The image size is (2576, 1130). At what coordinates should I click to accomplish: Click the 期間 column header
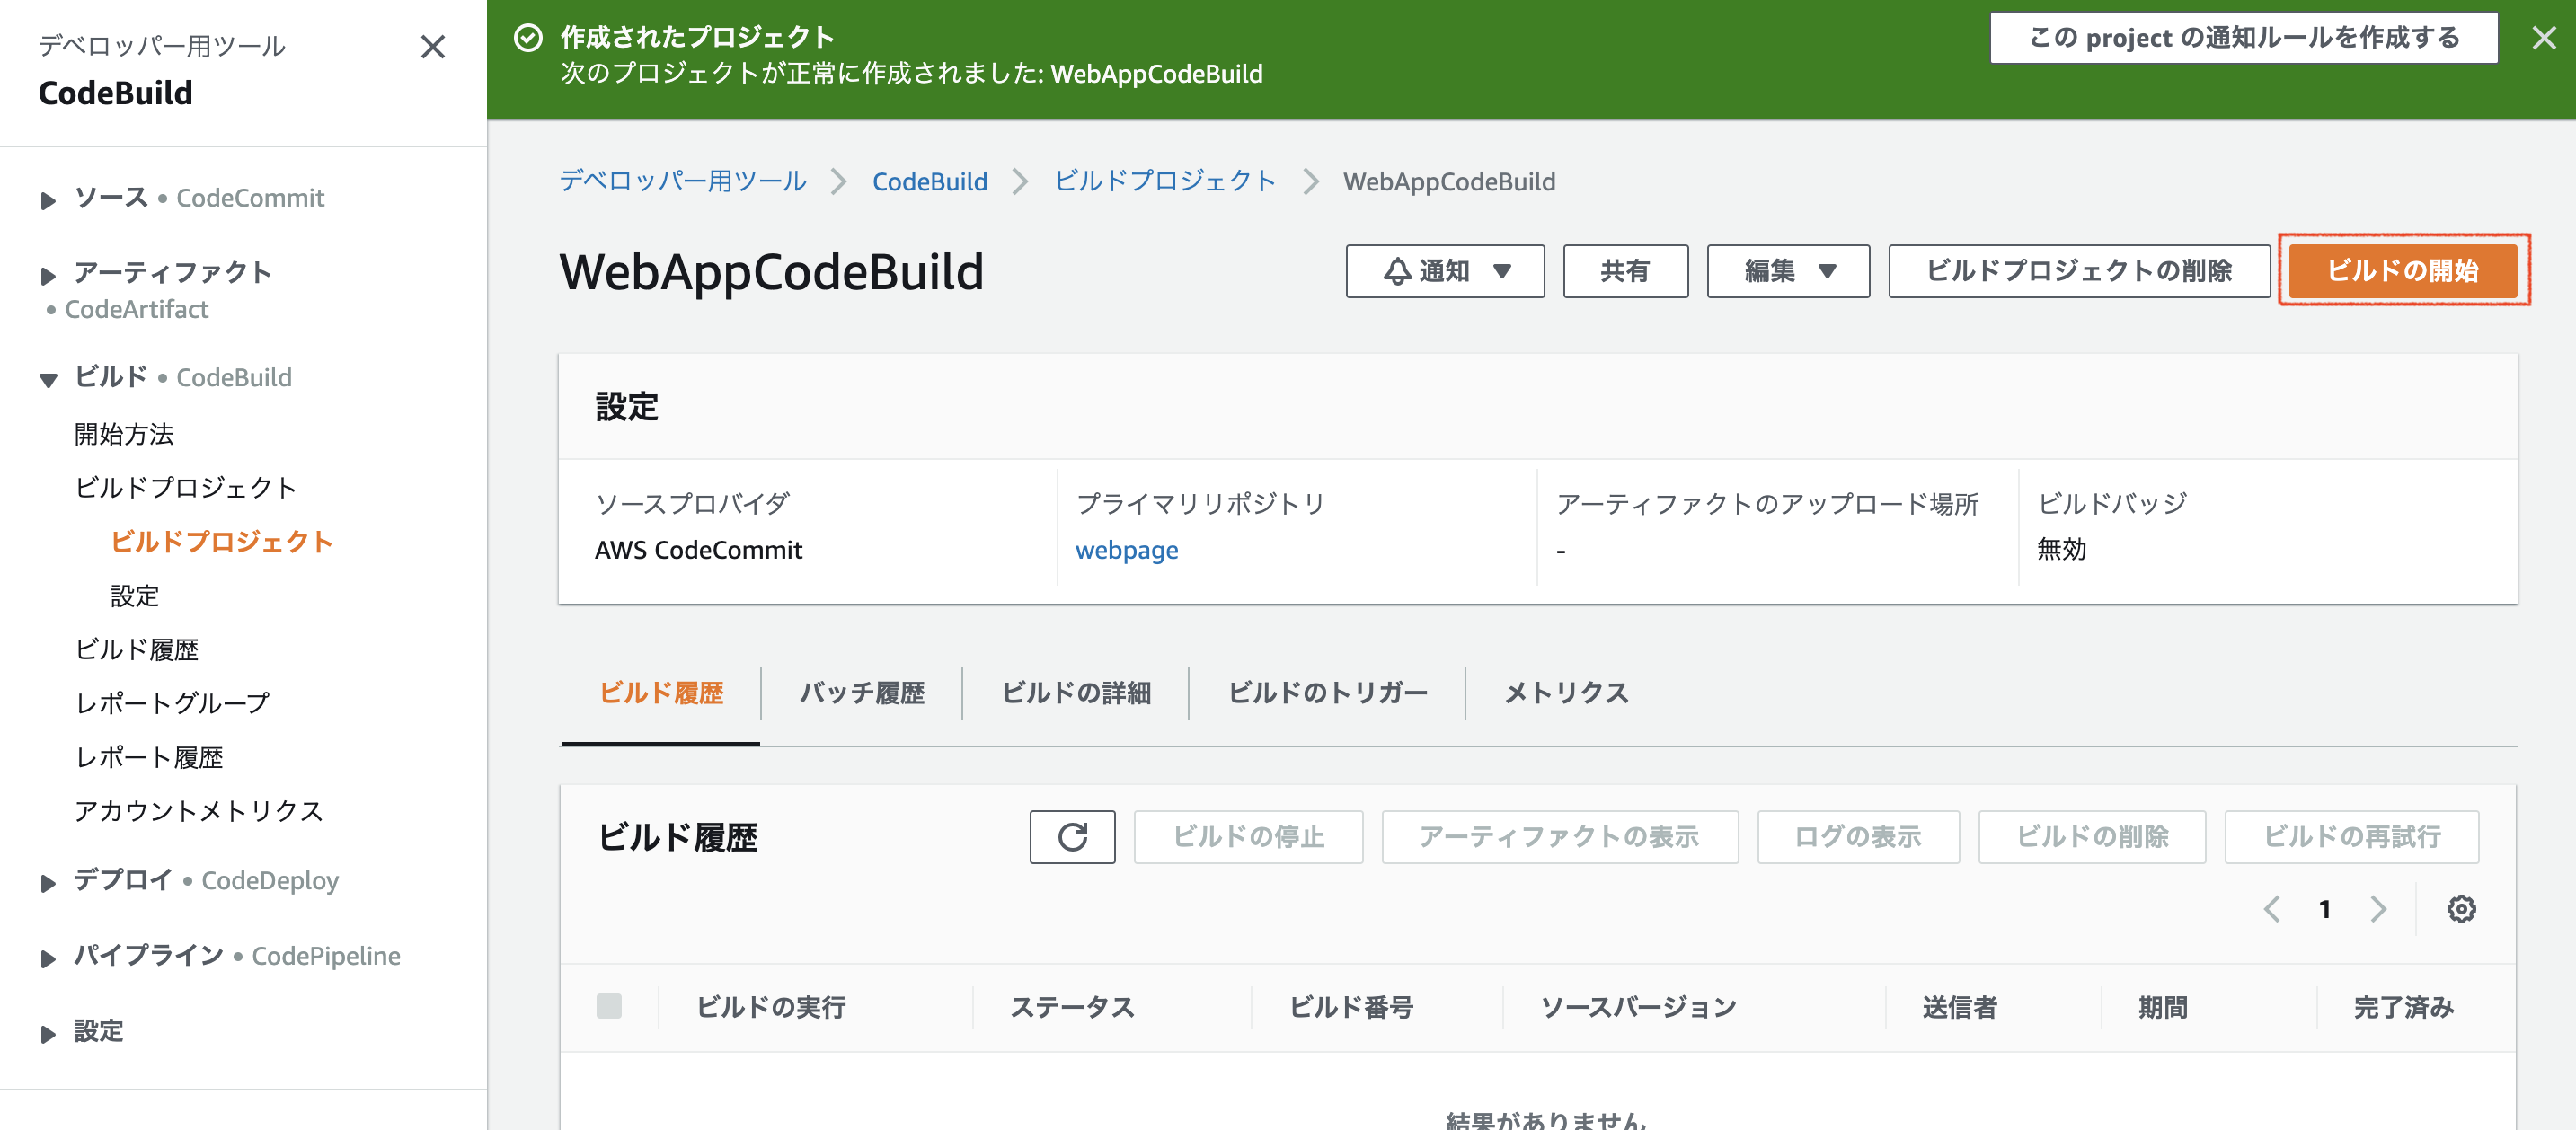coord(2163,1007)
